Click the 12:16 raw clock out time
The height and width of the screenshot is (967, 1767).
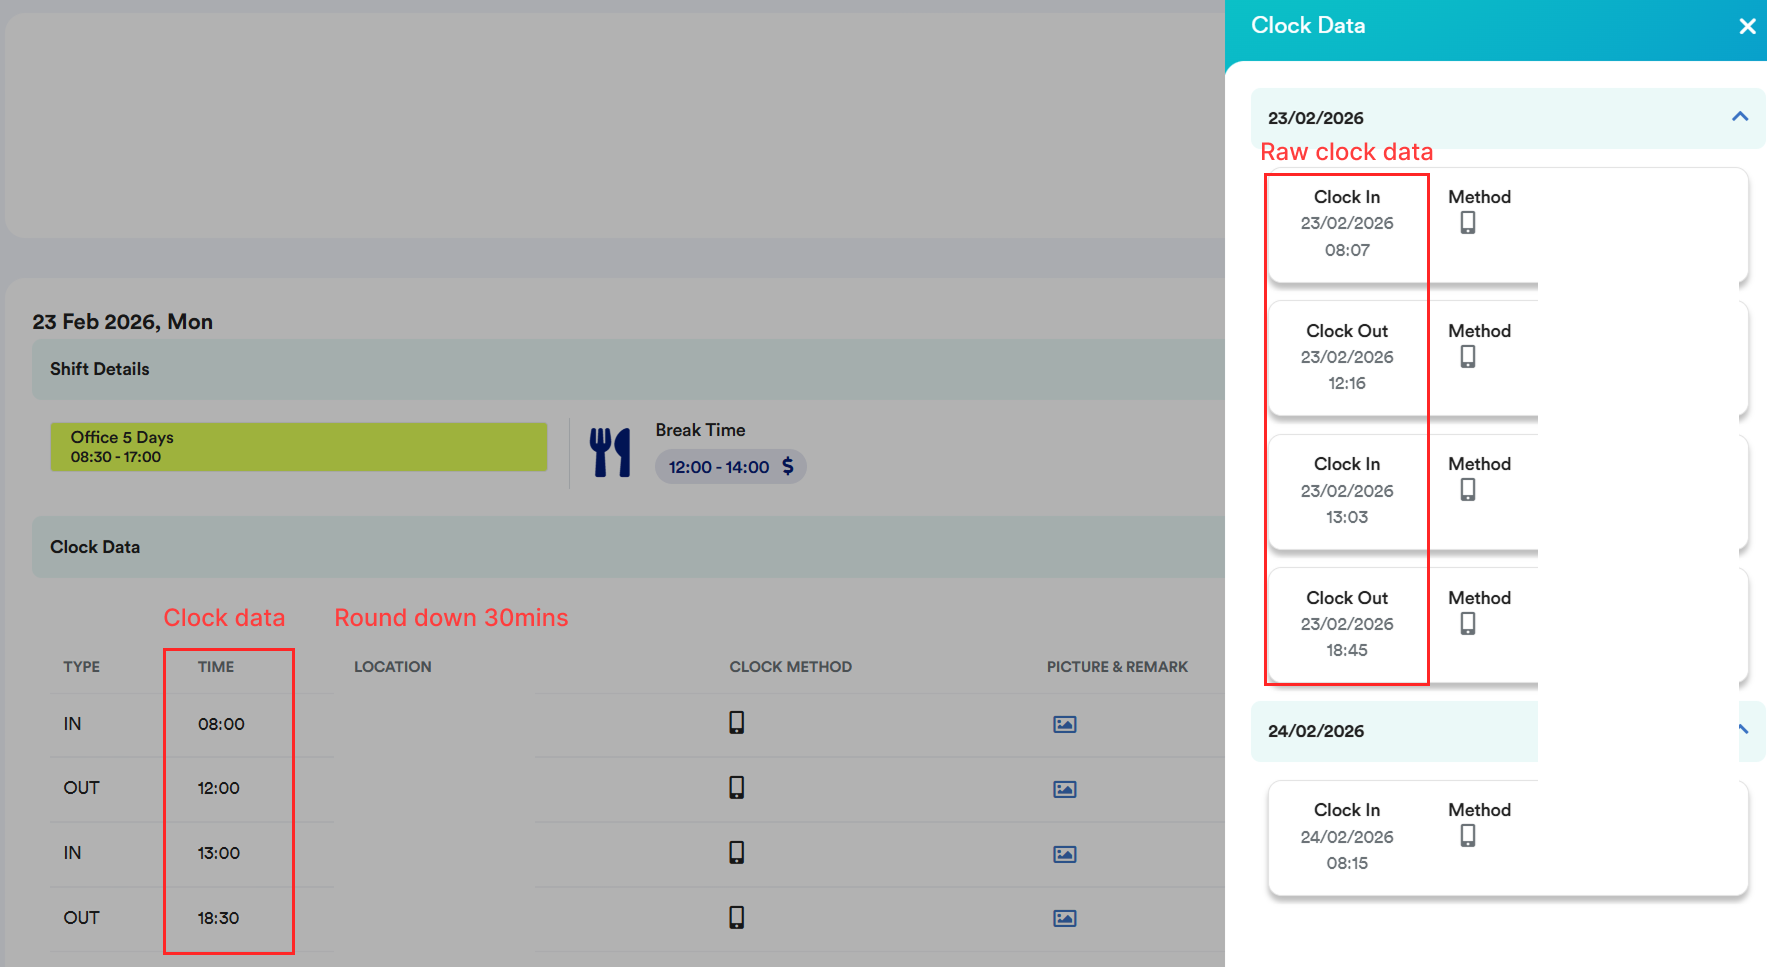(x=1347, y=383)
